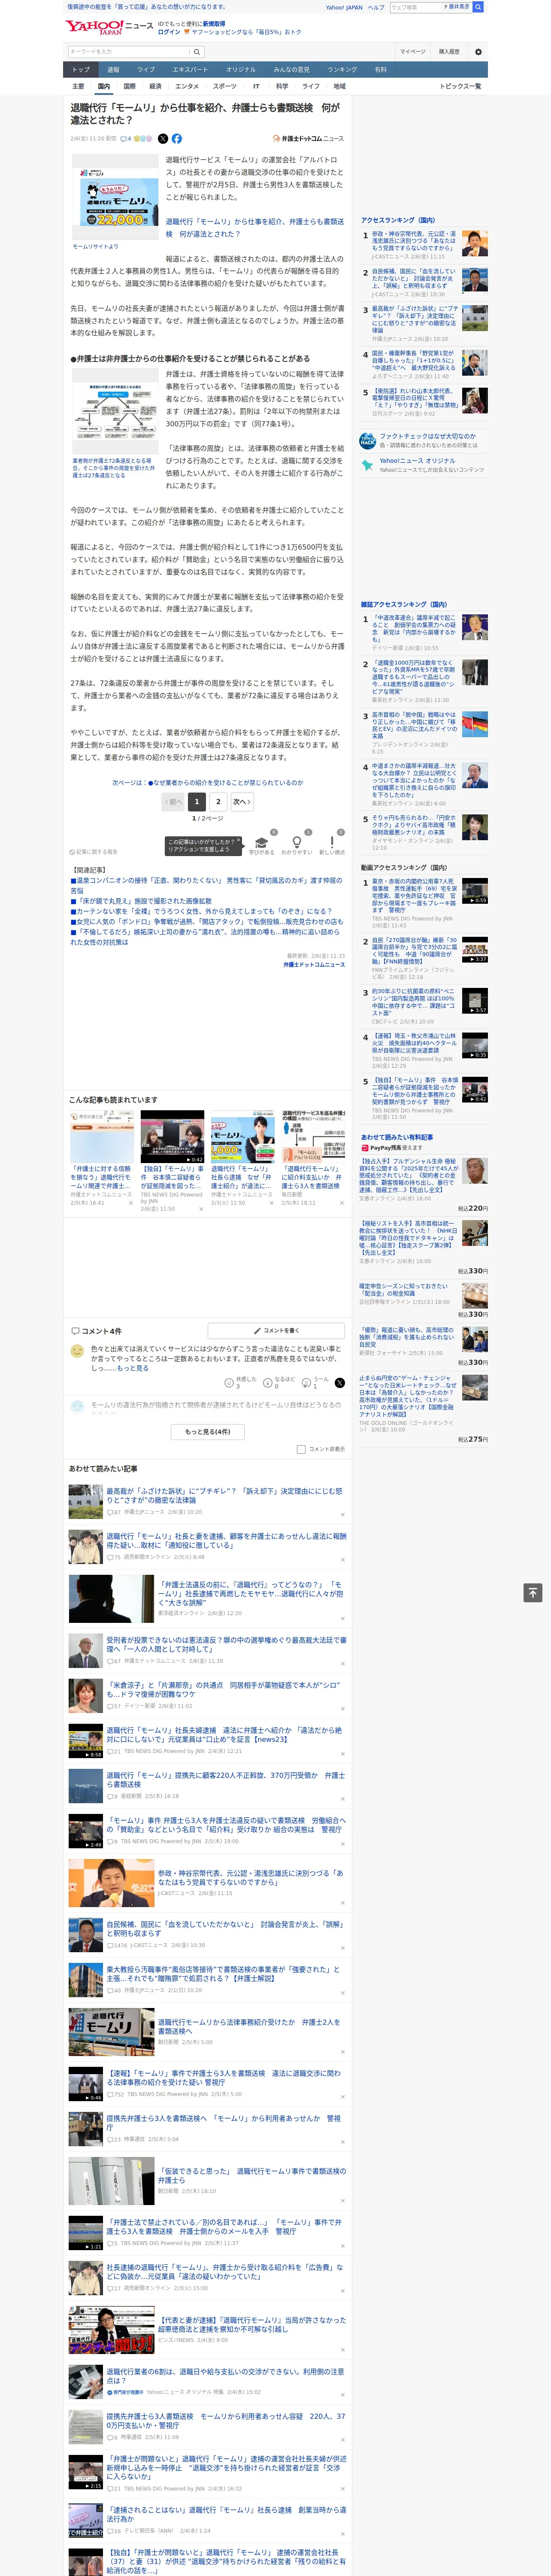Share the article on Facebook
The height and width of the screenshot is (2576, 551).
click(177, 139)
